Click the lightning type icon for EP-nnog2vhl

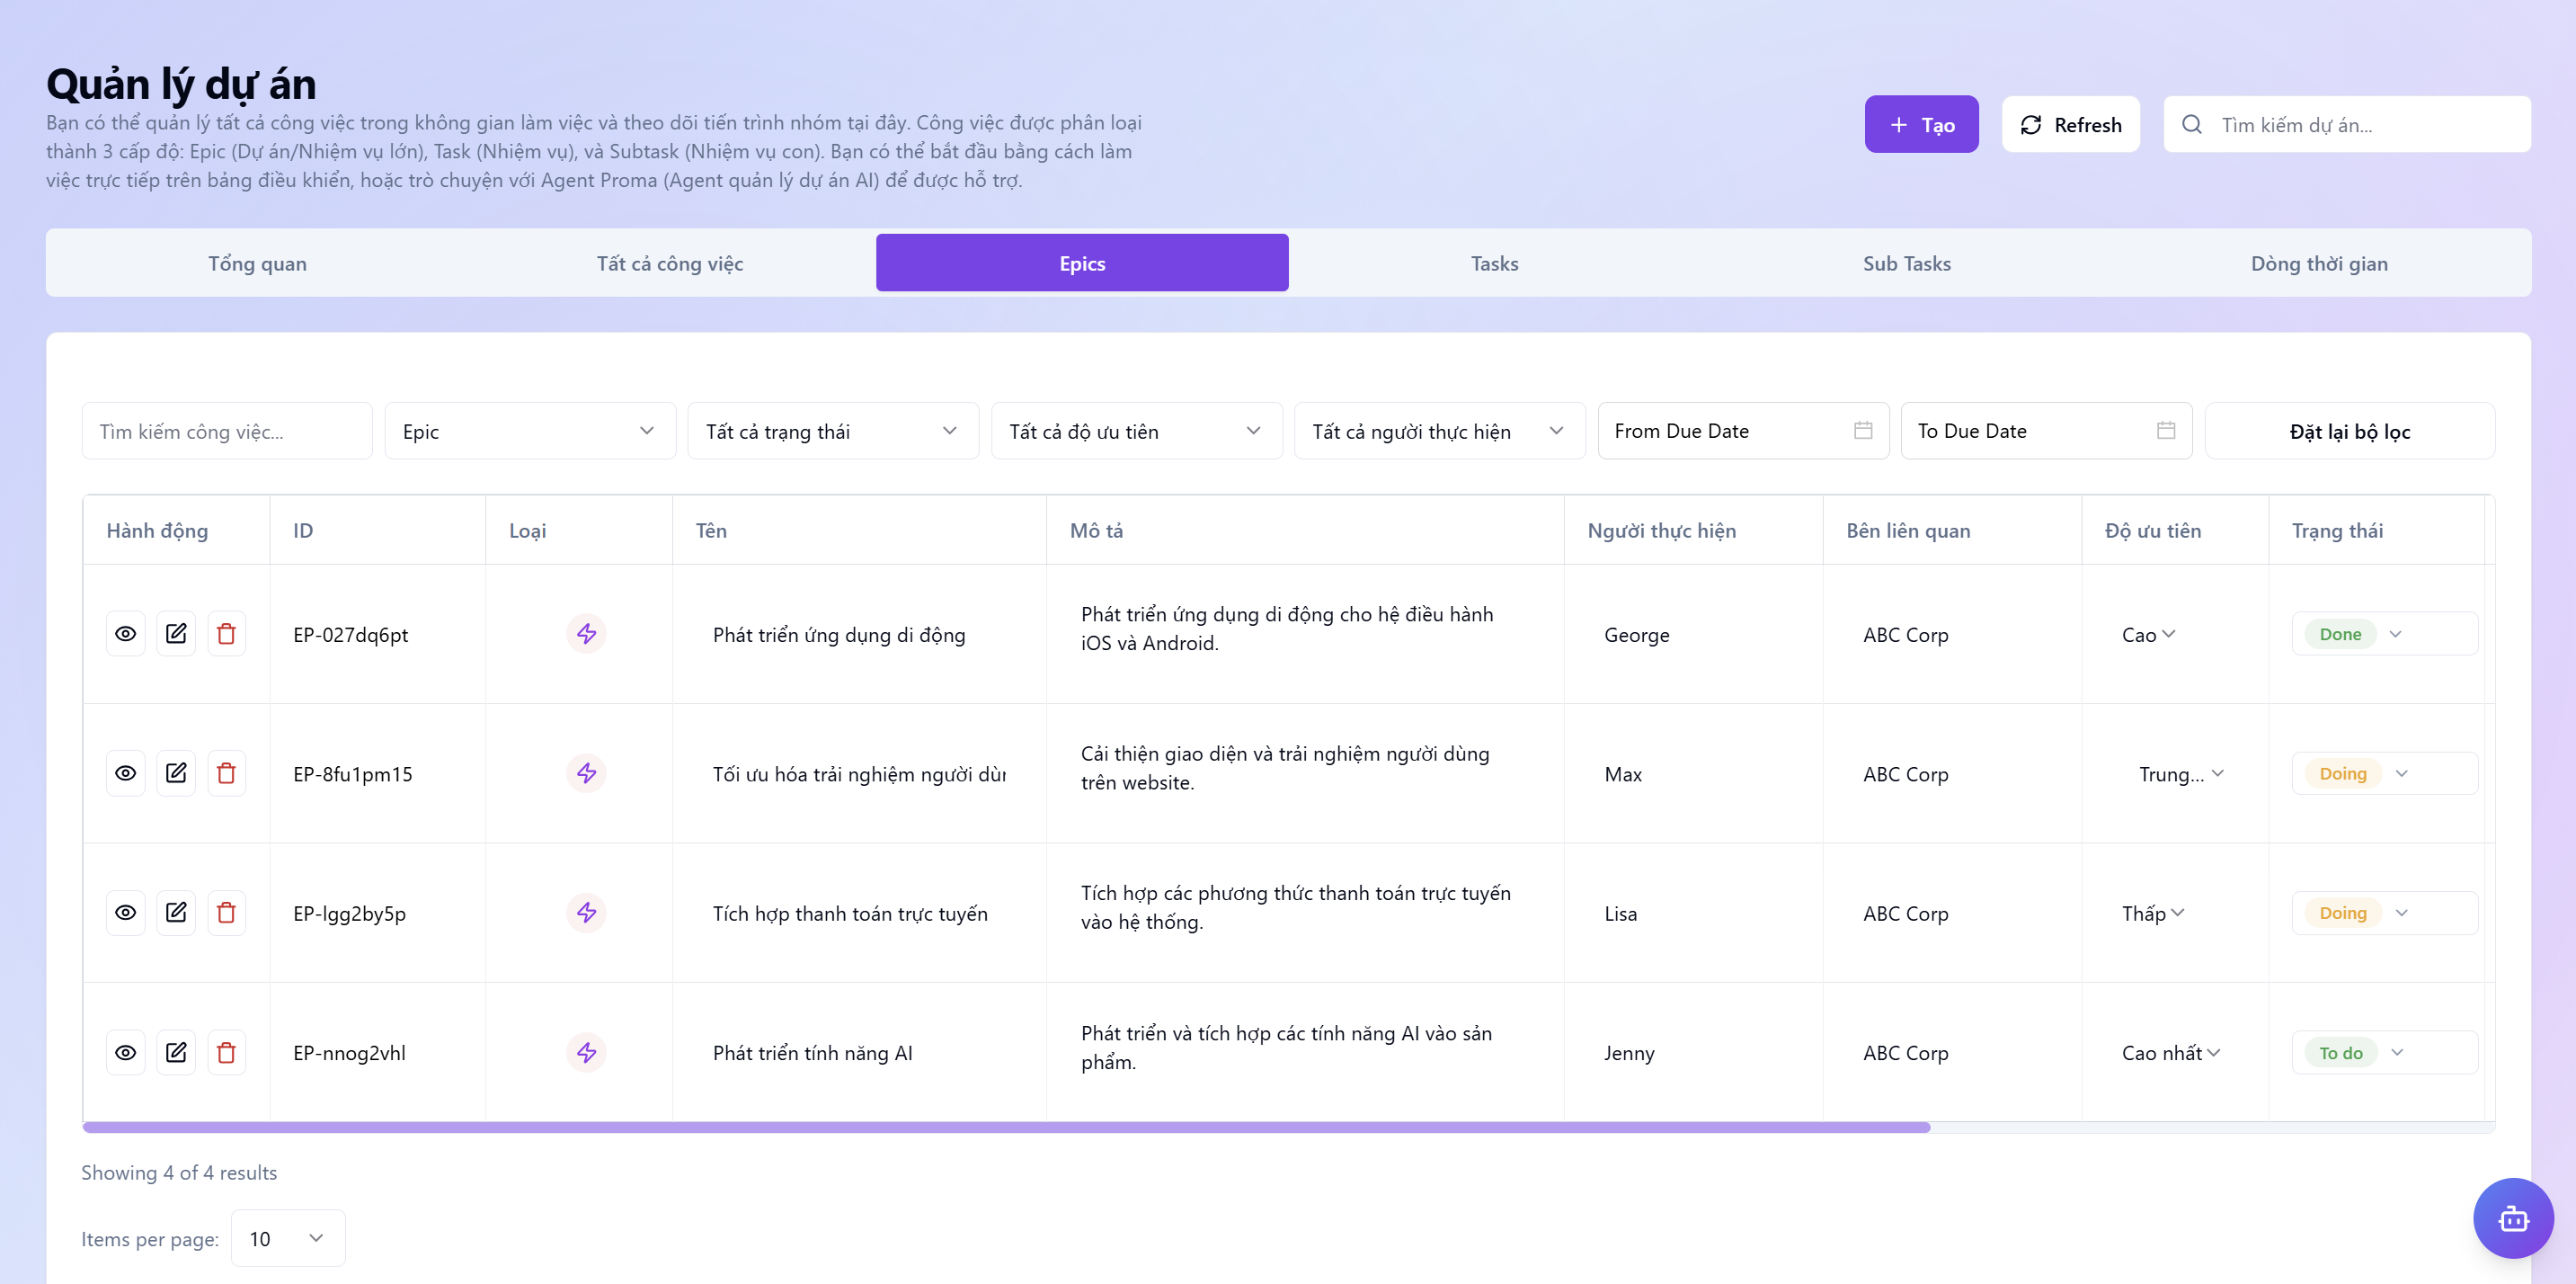click(x=586, y=1052)
